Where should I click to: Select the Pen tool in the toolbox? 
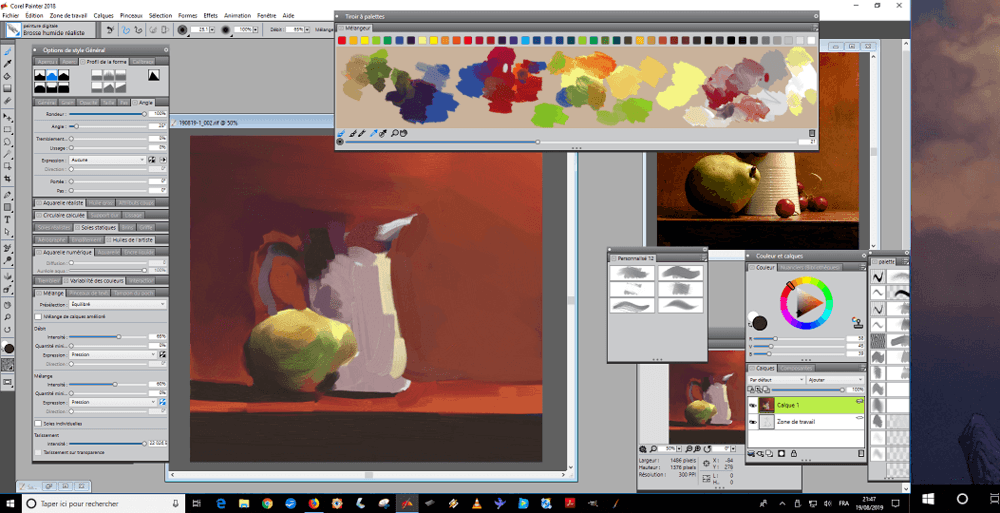pos(8,195)
